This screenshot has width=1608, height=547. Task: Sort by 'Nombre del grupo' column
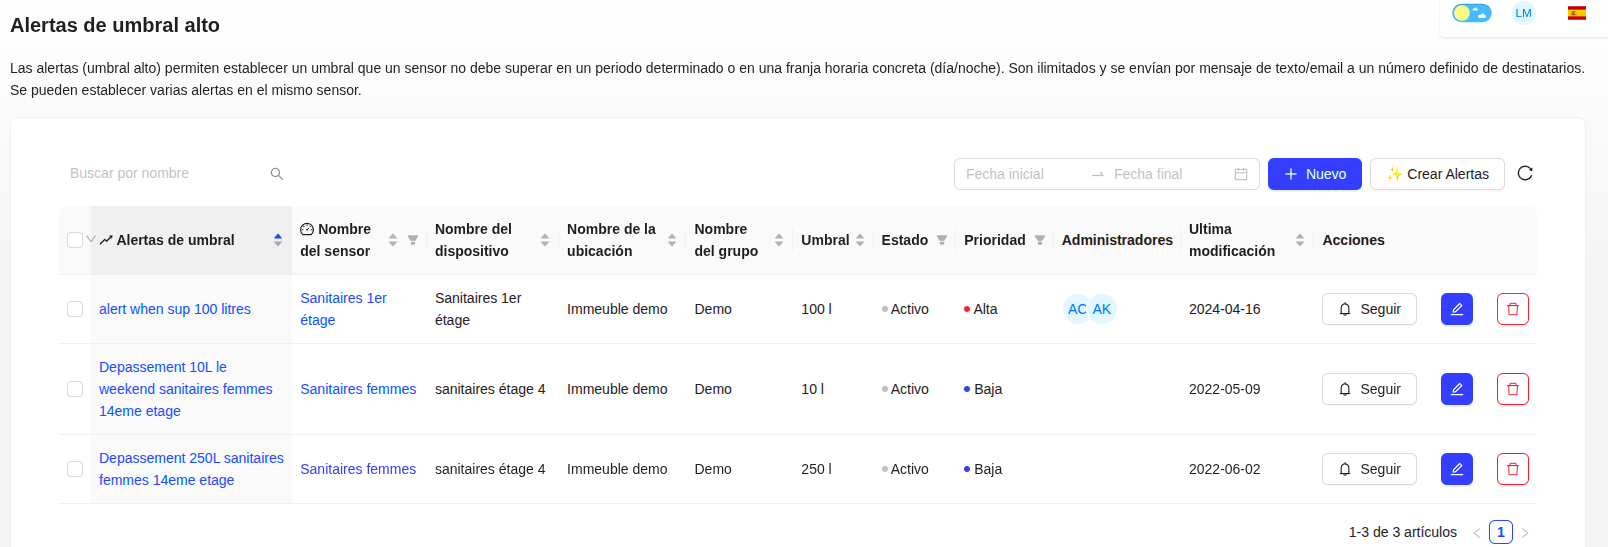pyautogui.click(x=779, y=240)
